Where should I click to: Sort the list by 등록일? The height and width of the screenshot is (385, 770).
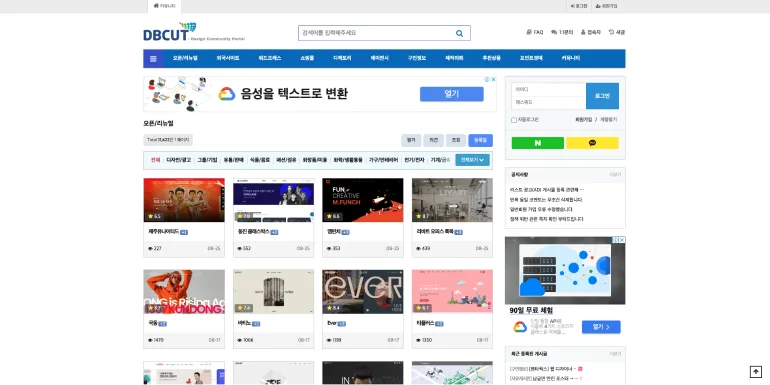480,140
